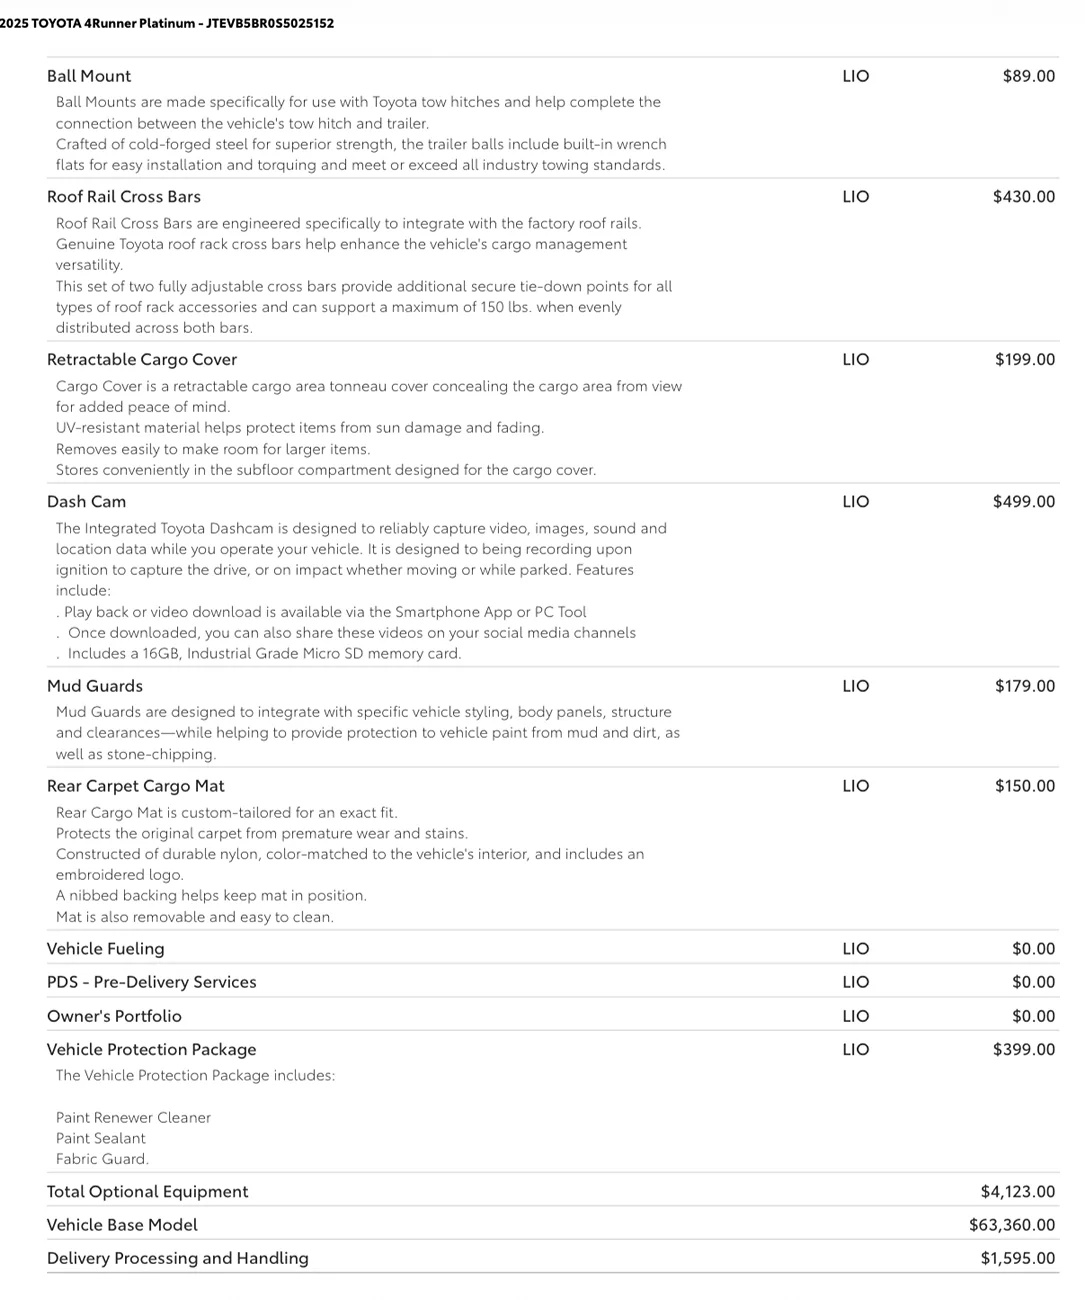Screen dimensions: 1085x1300
Task: Select the Roof Rail Cross Bars heading
Action: tap(124, 197)
